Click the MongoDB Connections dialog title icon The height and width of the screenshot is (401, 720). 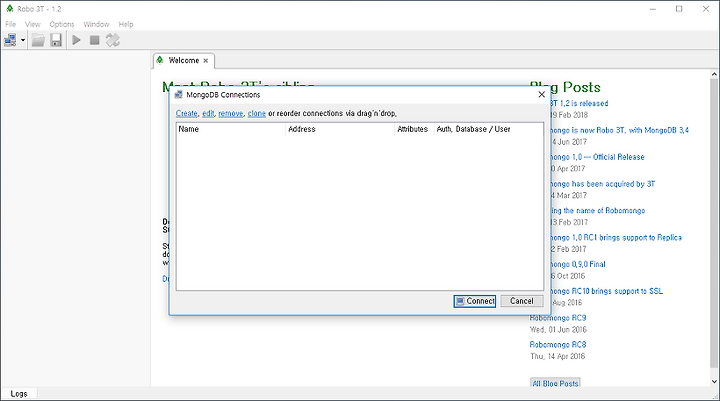click(x=179, y=95)
